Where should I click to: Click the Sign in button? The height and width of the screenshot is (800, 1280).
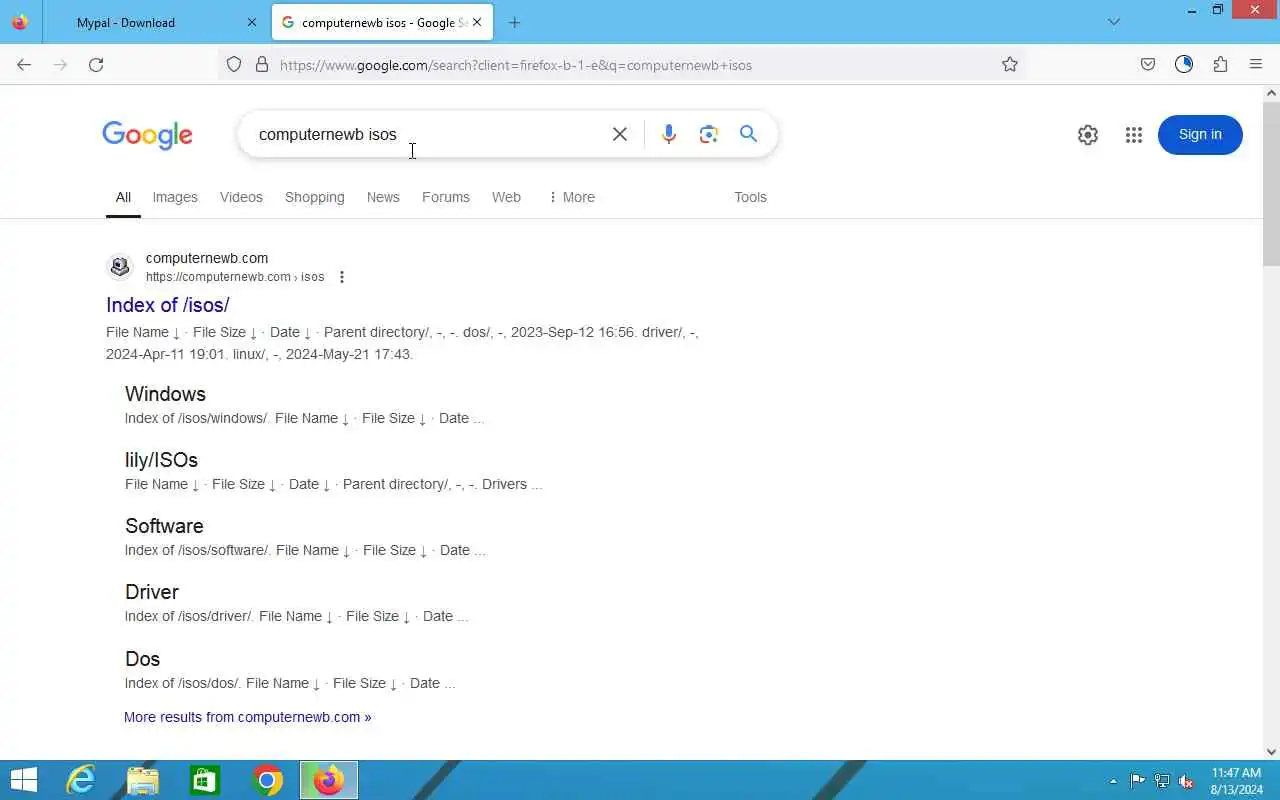(1200, 135)
